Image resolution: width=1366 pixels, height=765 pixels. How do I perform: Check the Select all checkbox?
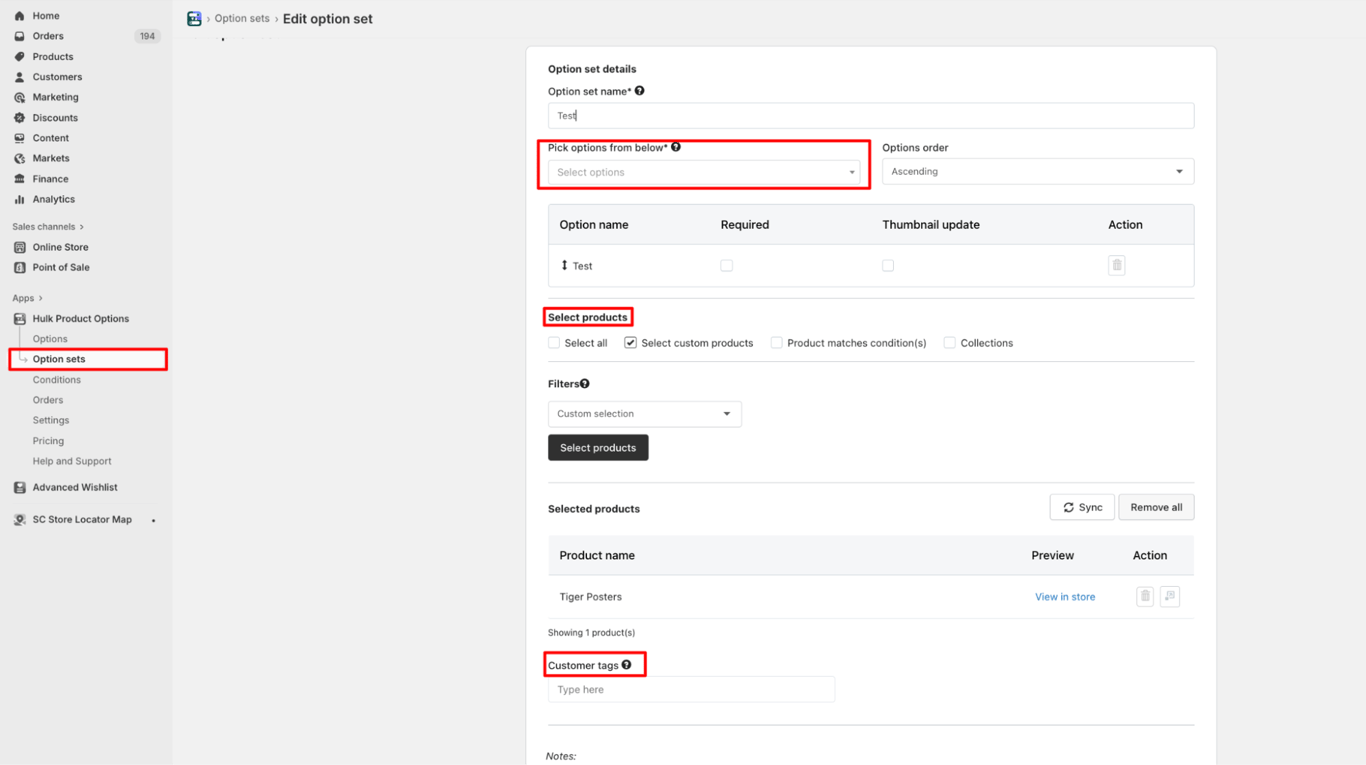pos(554,343)
